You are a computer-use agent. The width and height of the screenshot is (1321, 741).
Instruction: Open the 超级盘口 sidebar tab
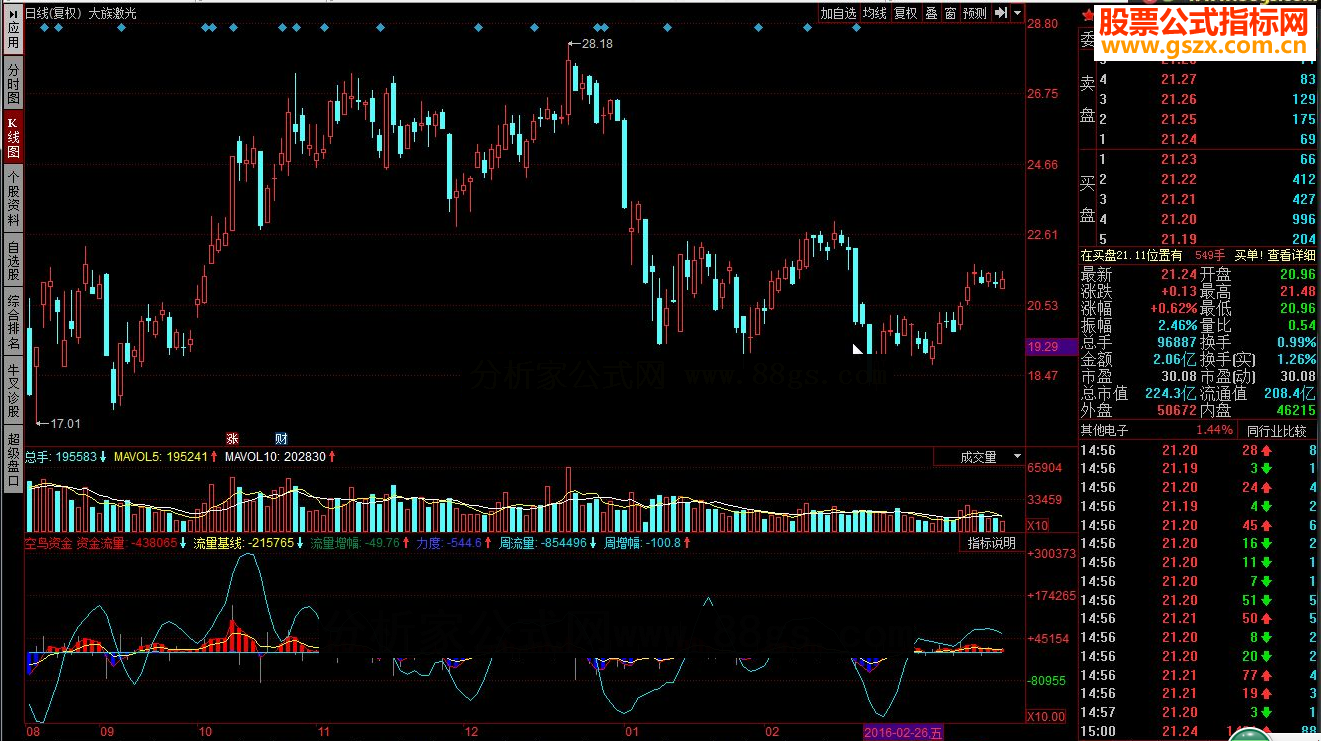pyautogui.click(x=13, y=459)
